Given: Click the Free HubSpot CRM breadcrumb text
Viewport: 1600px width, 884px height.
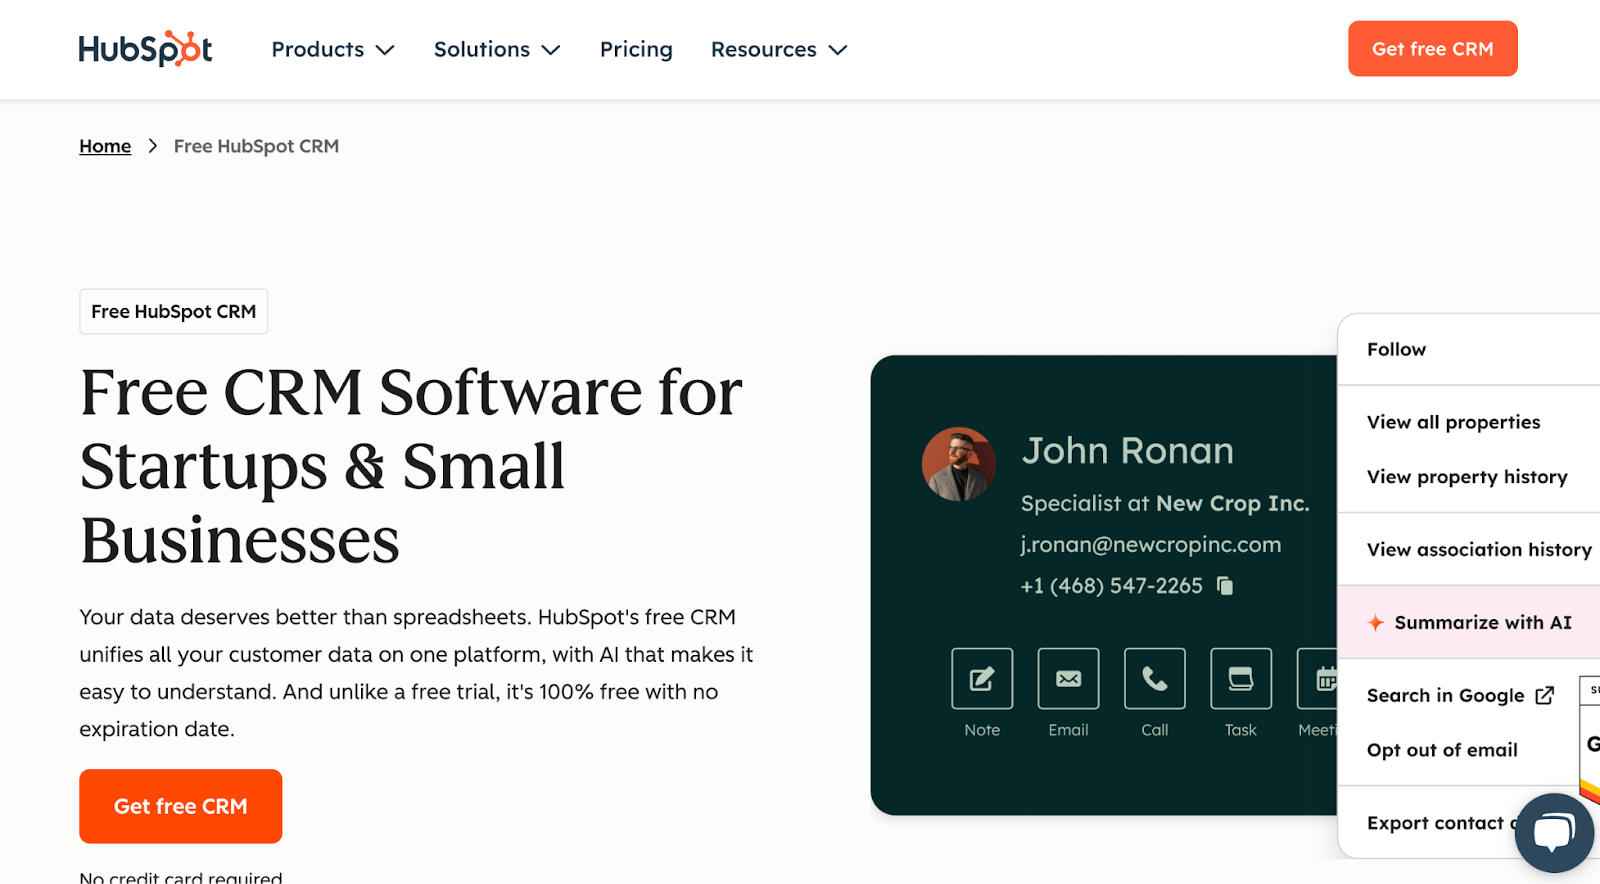Looking at the screenshot, I should click(x=256, y=146).
